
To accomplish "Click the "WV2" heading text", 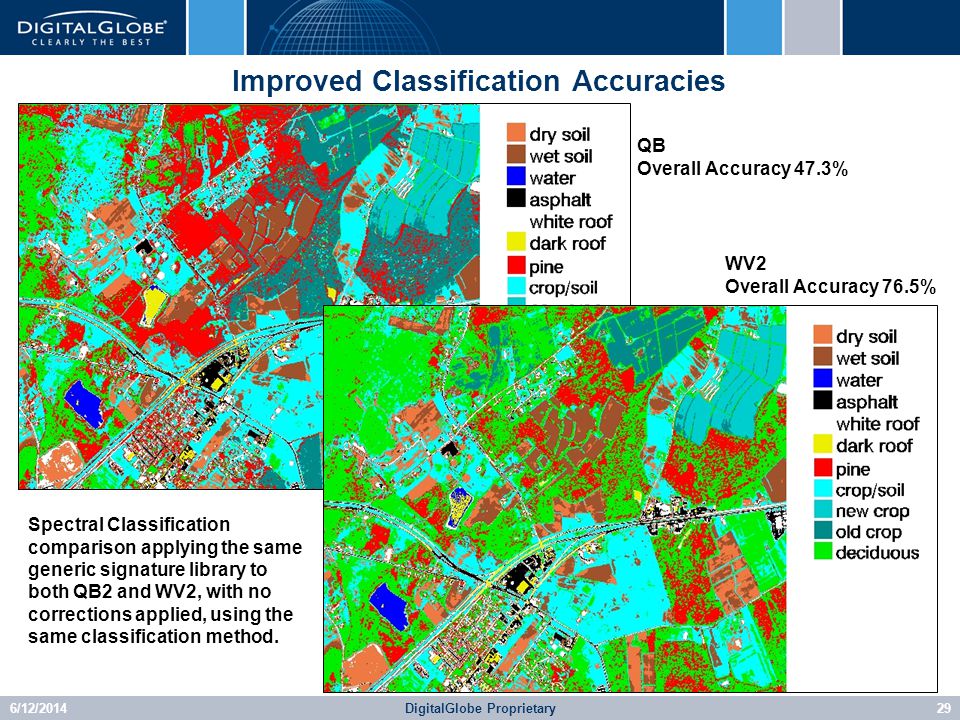I will coord(745,264).
